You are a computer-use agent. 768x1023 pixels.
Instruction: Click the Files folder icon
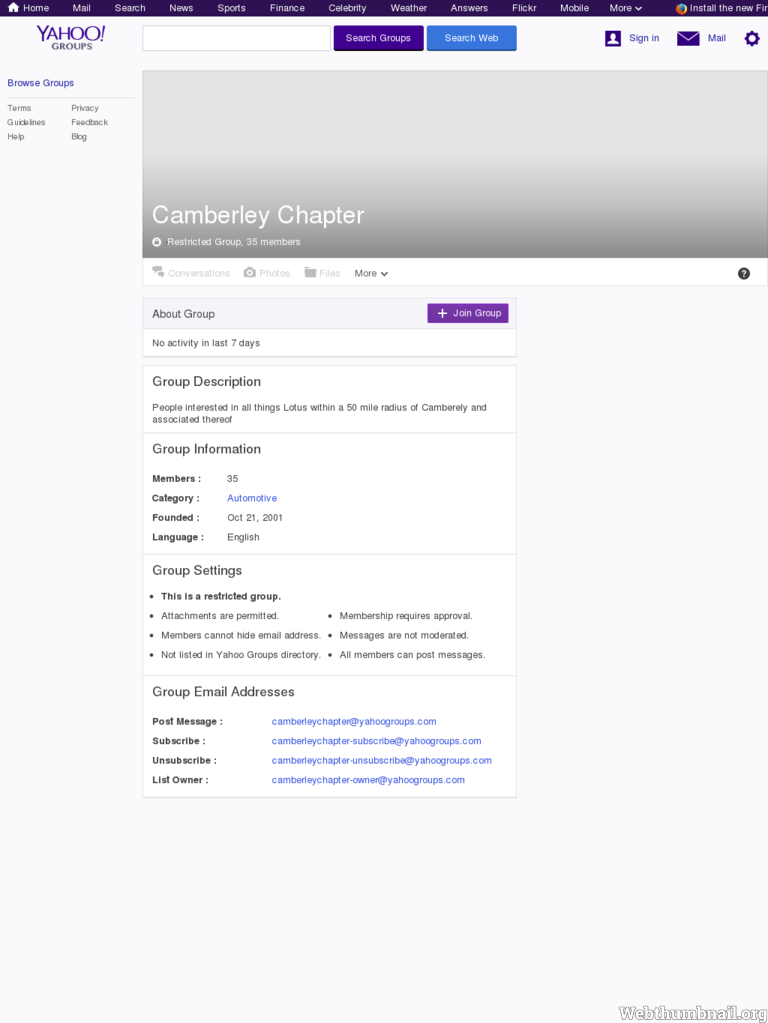(x=310, y=273)
